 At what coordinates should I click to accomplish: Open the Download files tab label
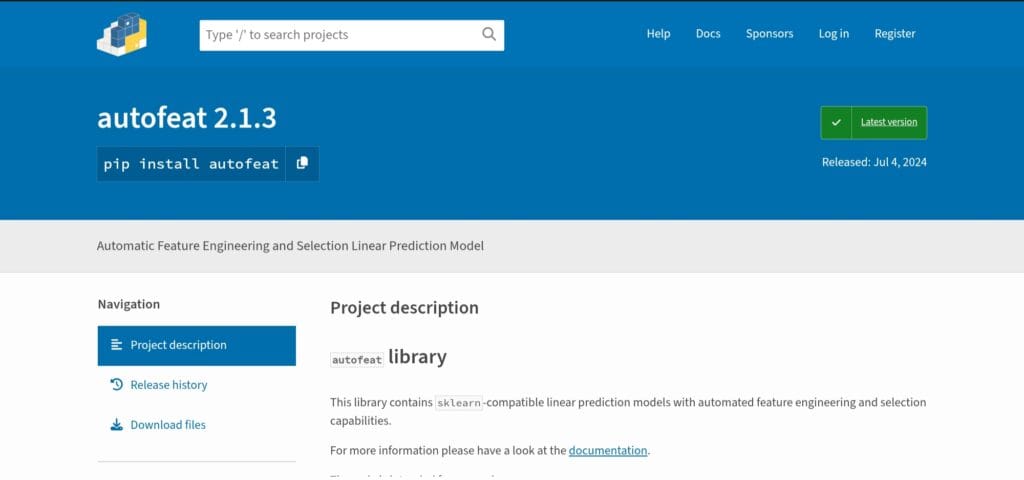pyautogui.click(x=168, y=425)
